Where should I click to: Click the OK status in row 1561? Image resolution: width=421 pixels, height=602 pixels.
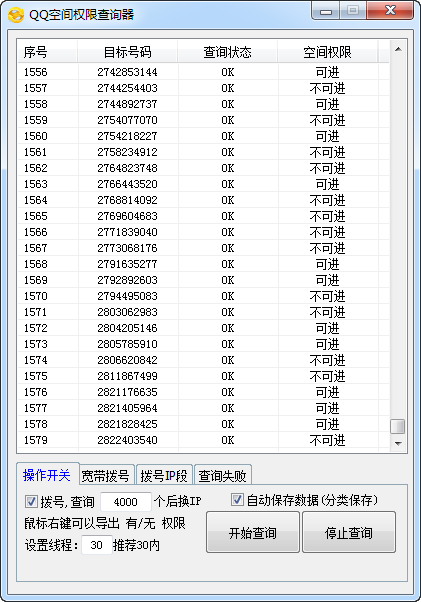(x=228, y=152)
